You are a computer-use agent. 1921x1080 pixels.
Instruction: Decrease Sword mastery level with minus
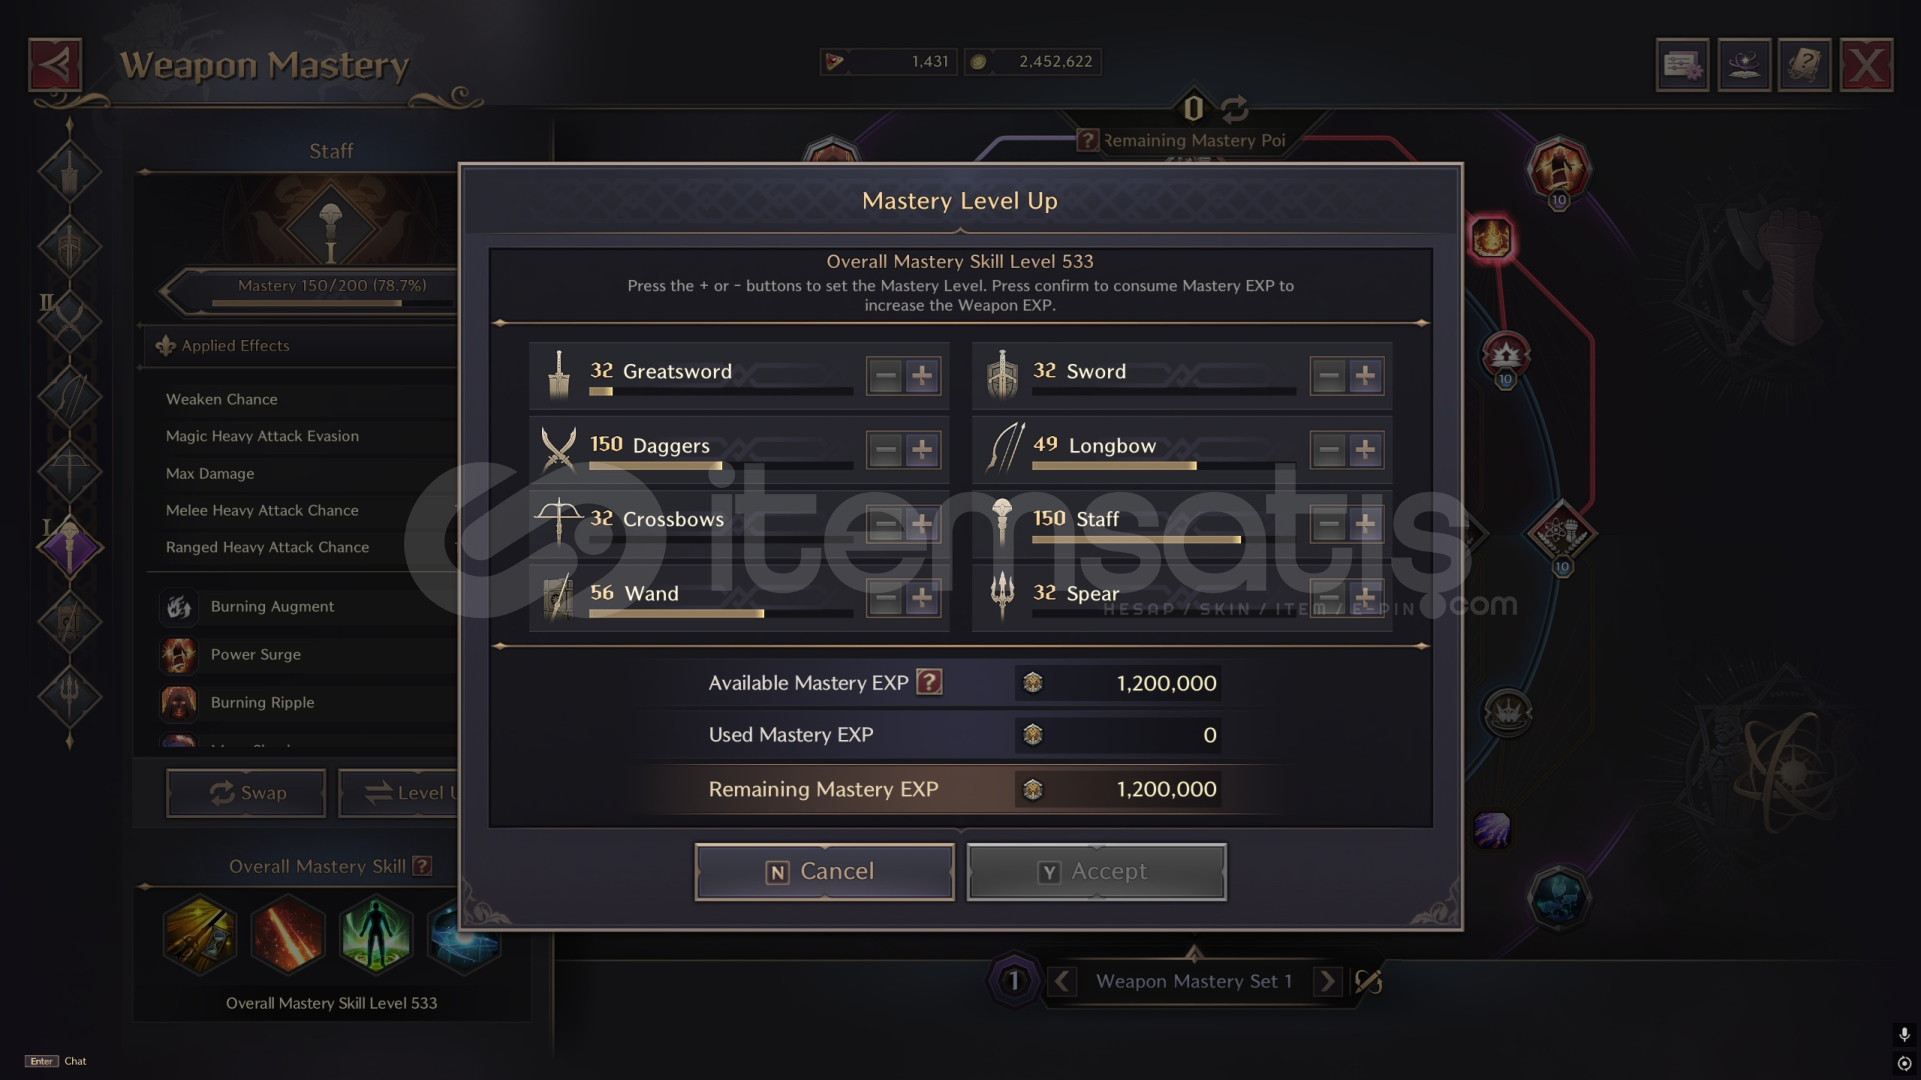click(x=1328, y=376)
